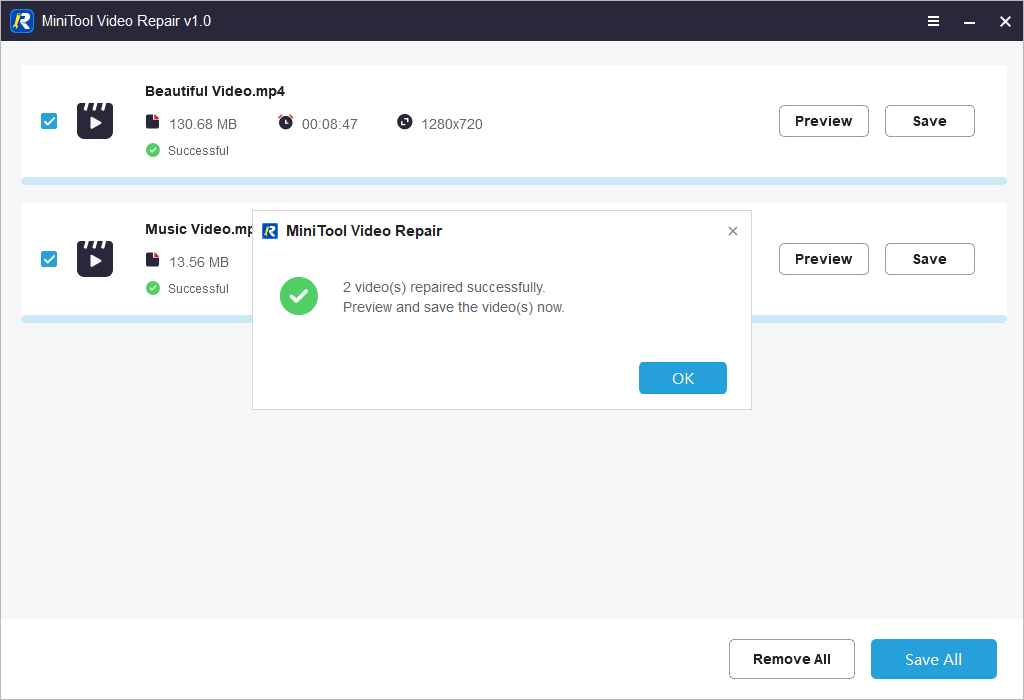Save Beautiful Video.mp4
Image resolution: width=1024 pixels, height=700 pixels.
pos(929,121)
